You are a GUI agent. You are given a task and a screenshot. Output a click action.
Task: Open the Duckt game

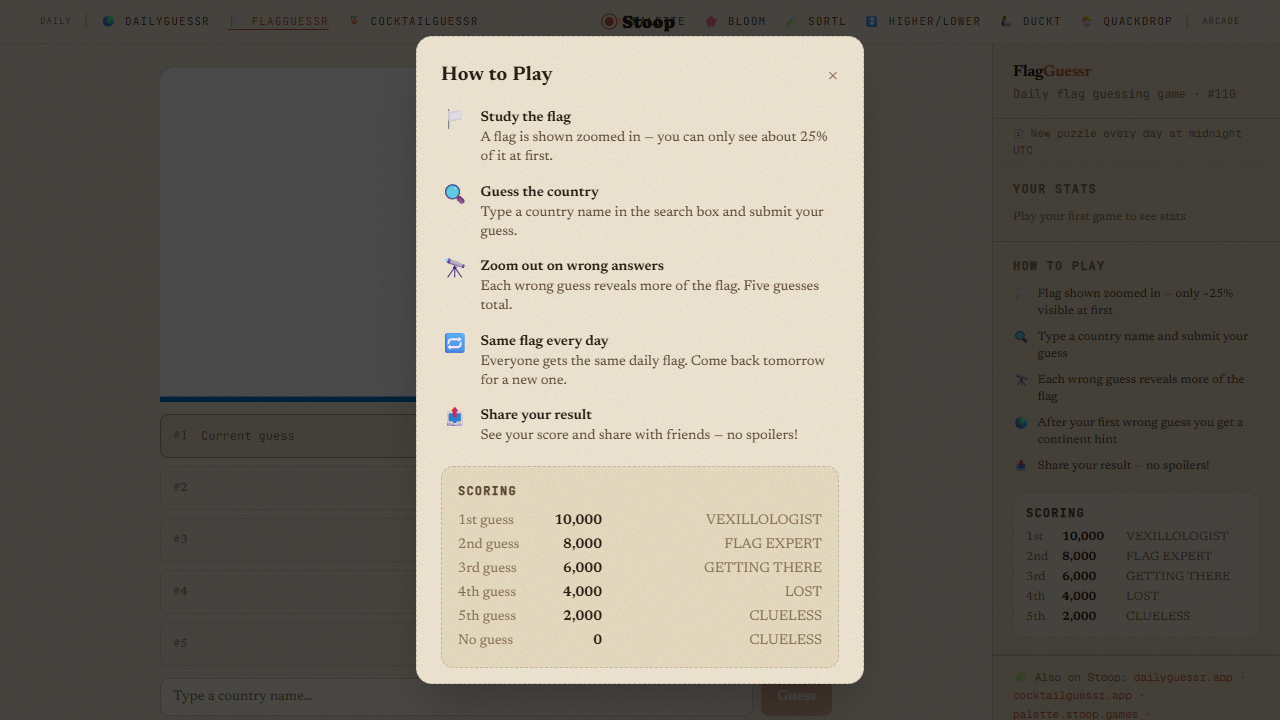click(x=1030, y=21)
